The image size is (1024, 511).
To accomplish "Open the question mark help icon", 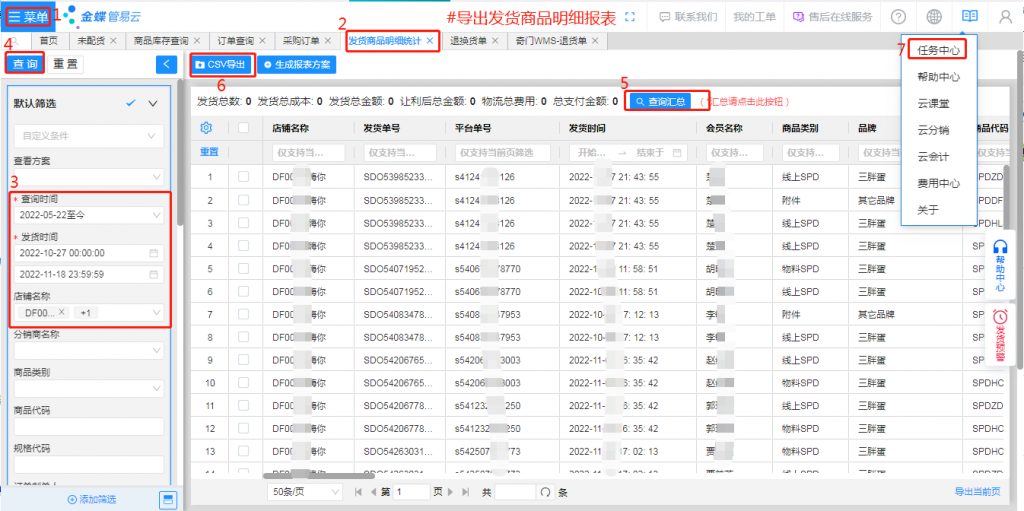I will pos(898,17).
